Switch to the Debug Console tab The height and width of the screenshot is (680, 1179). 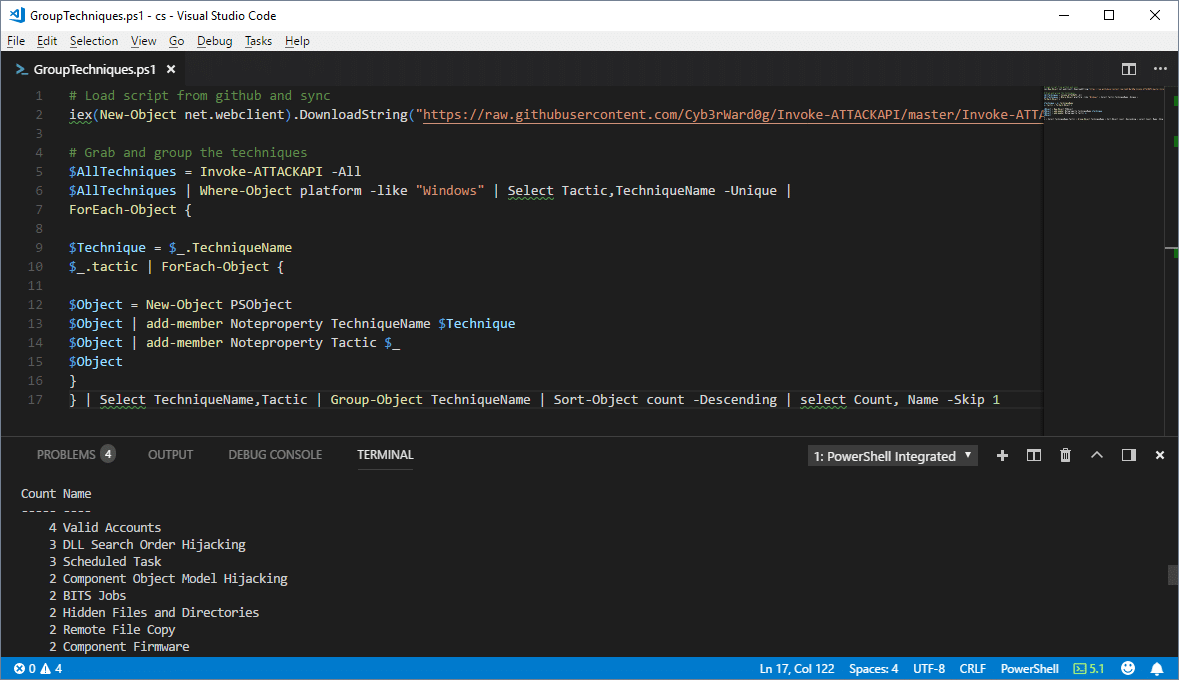(275, 454)
